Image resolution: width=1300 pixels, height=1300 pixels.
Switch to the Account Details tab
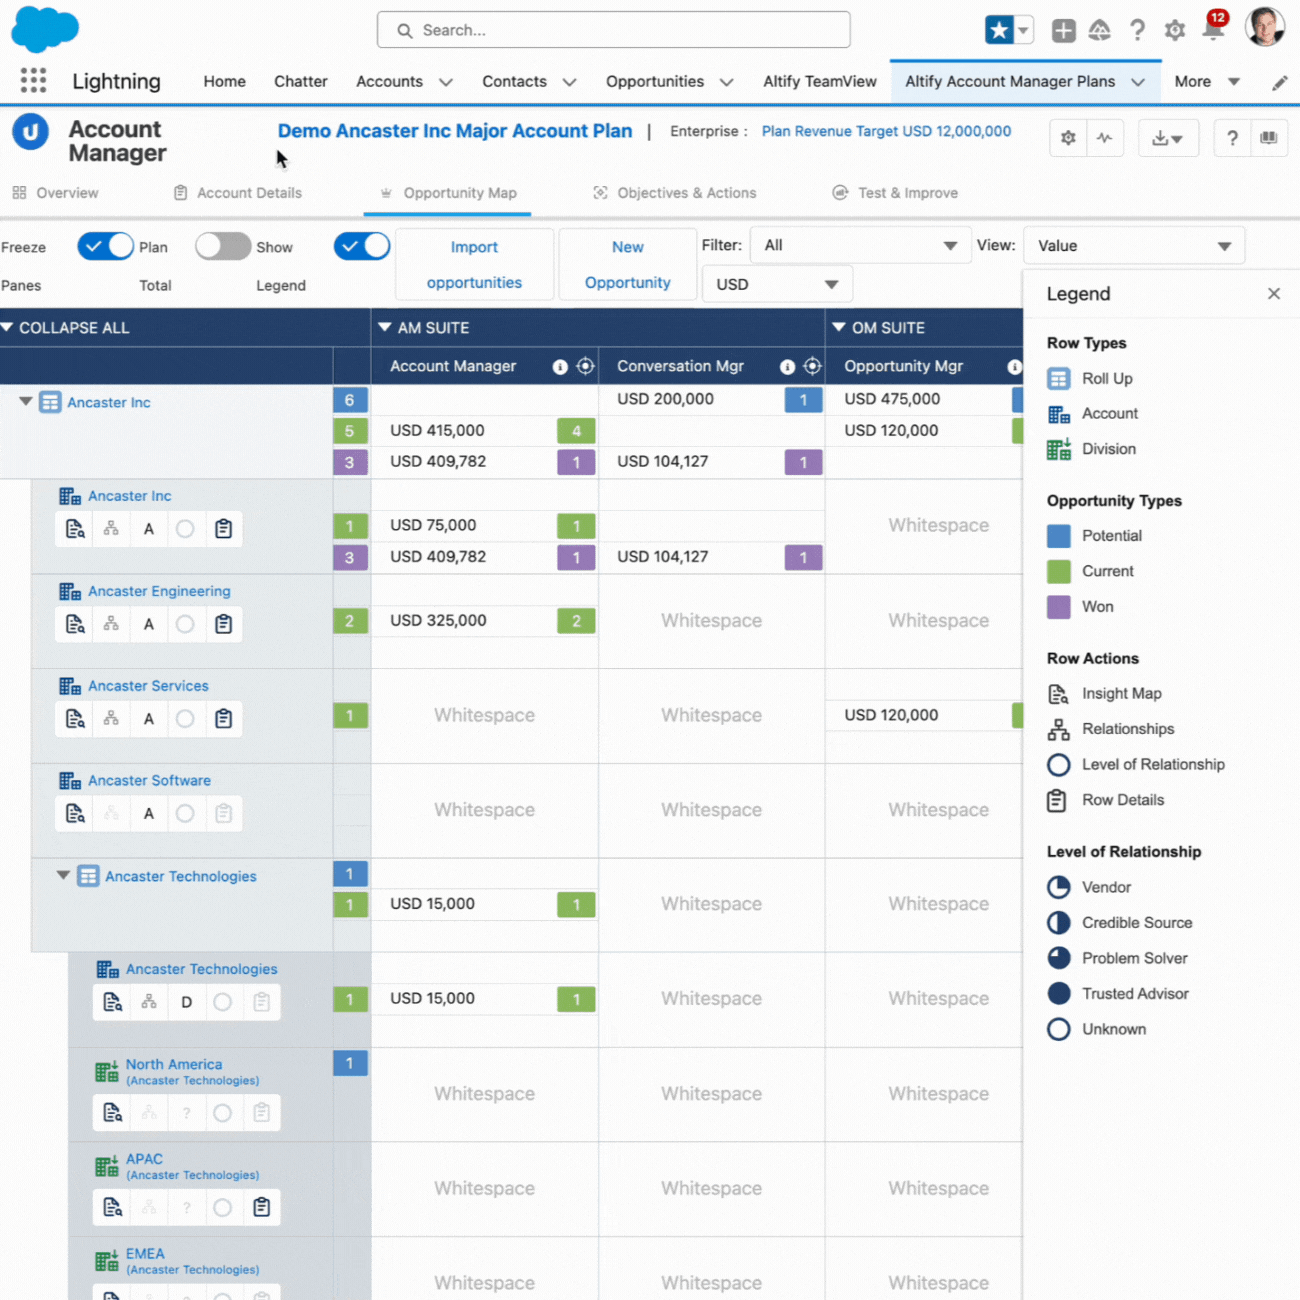tap(238, 193)
